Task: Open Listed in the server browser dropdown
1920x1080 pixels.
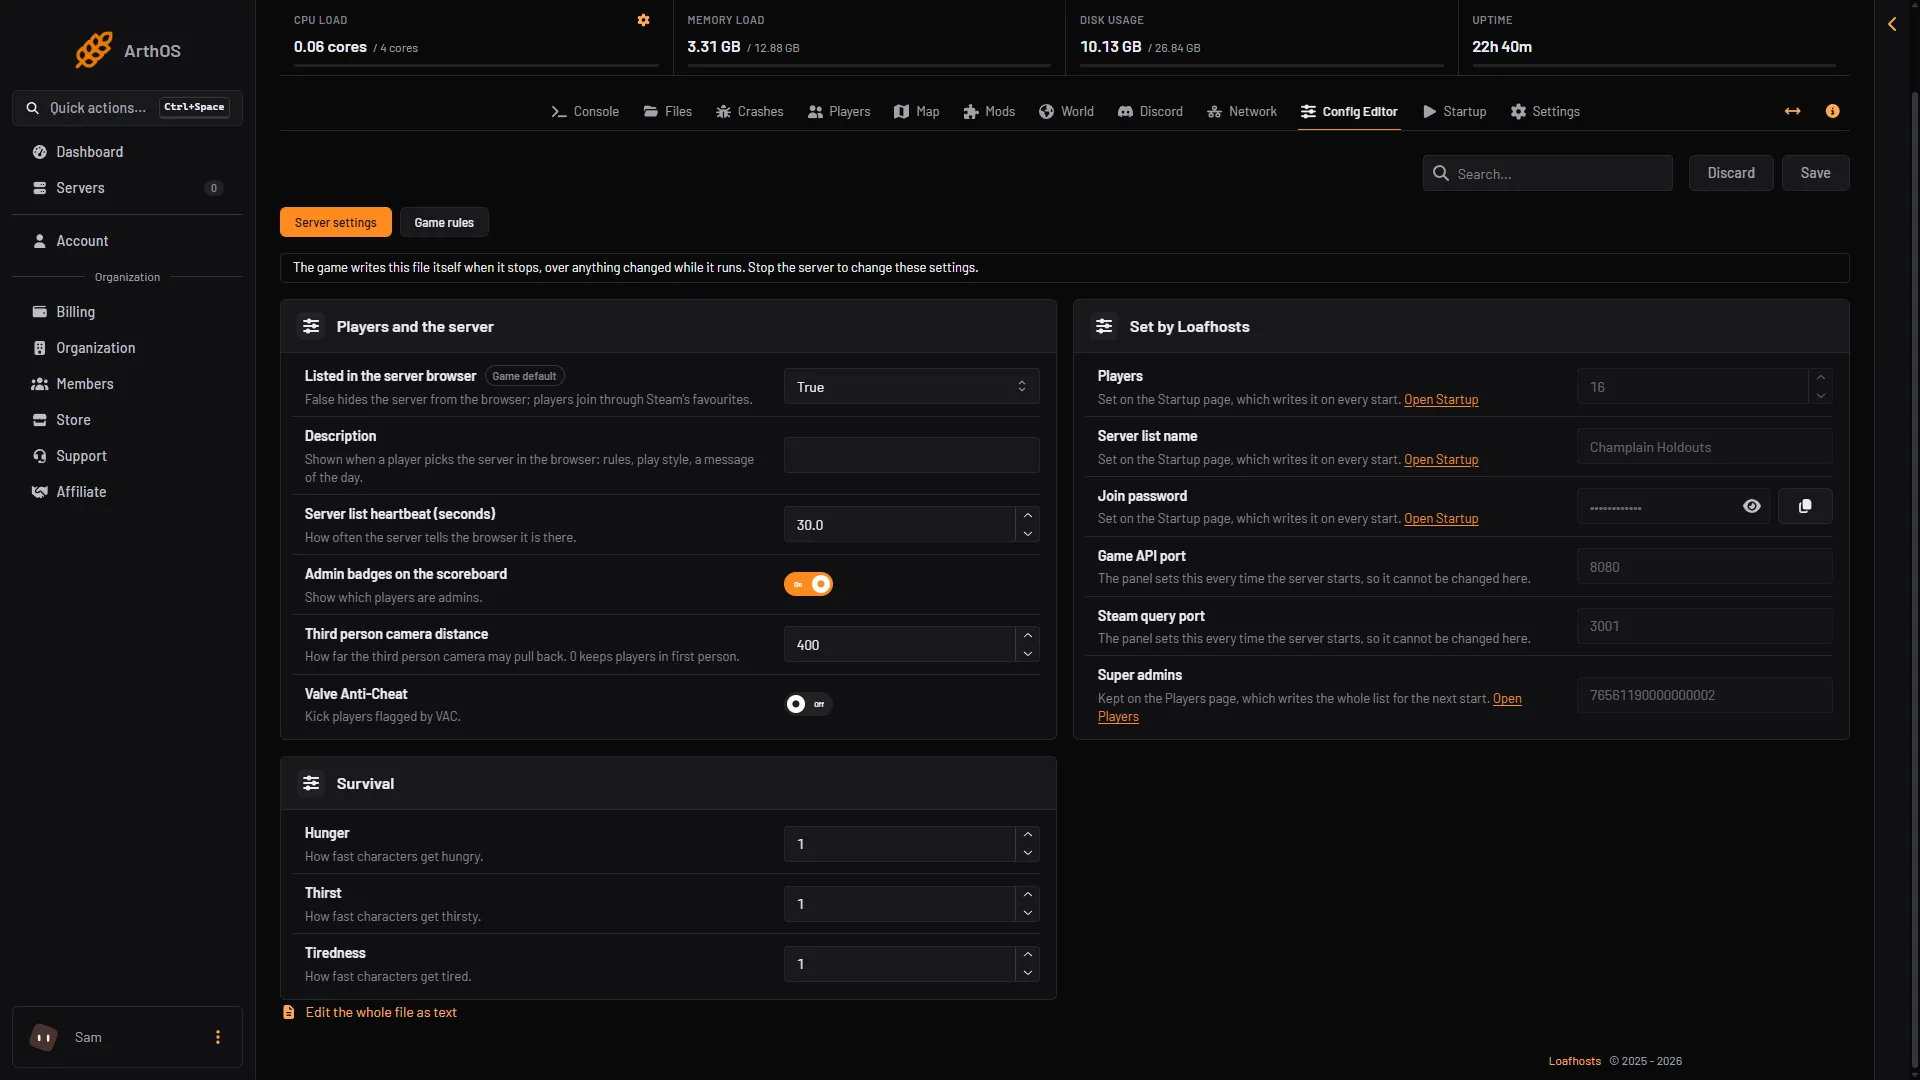Action: pyautogui.click(x=911, y=387)
